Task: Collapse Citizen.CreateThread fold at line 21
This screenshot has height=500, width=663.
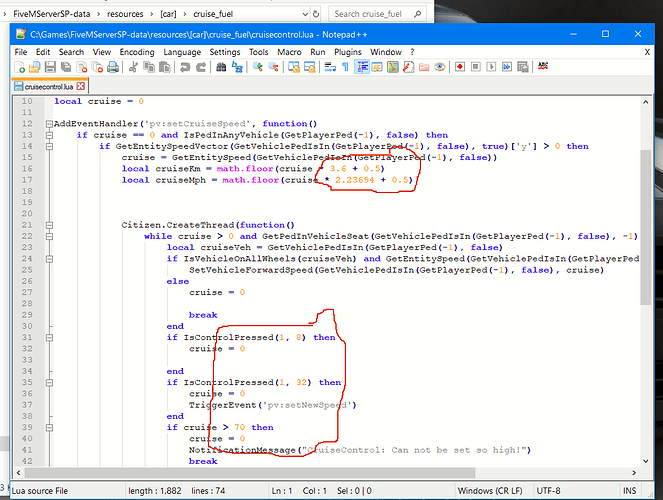Action: [x=49, y=225]
